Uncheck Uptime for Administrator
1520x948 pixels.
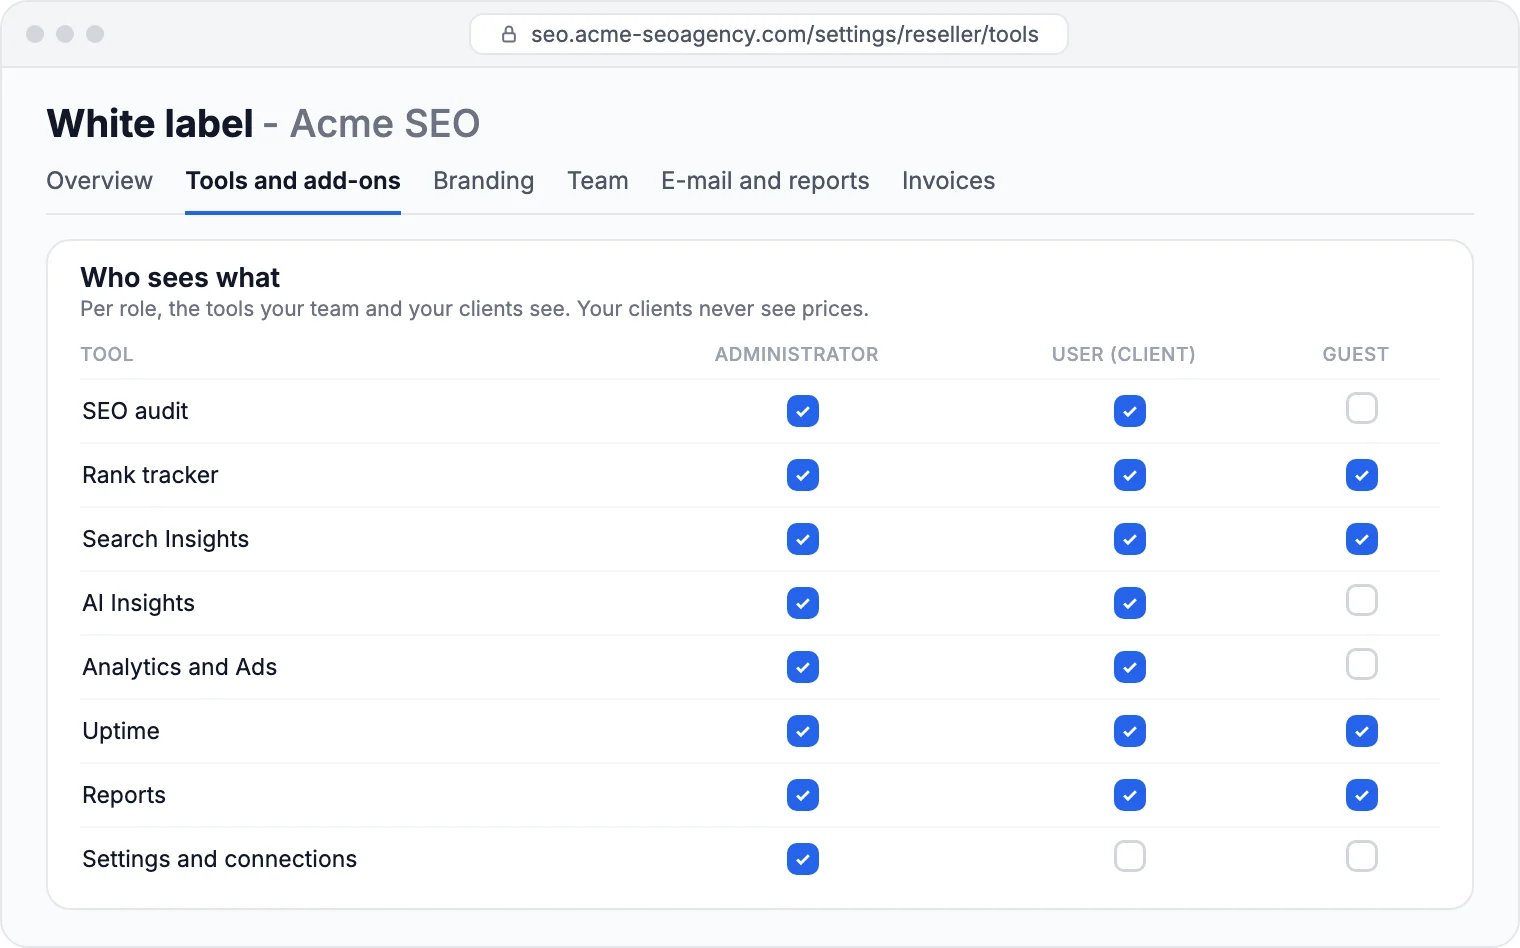tap(803, 731)
